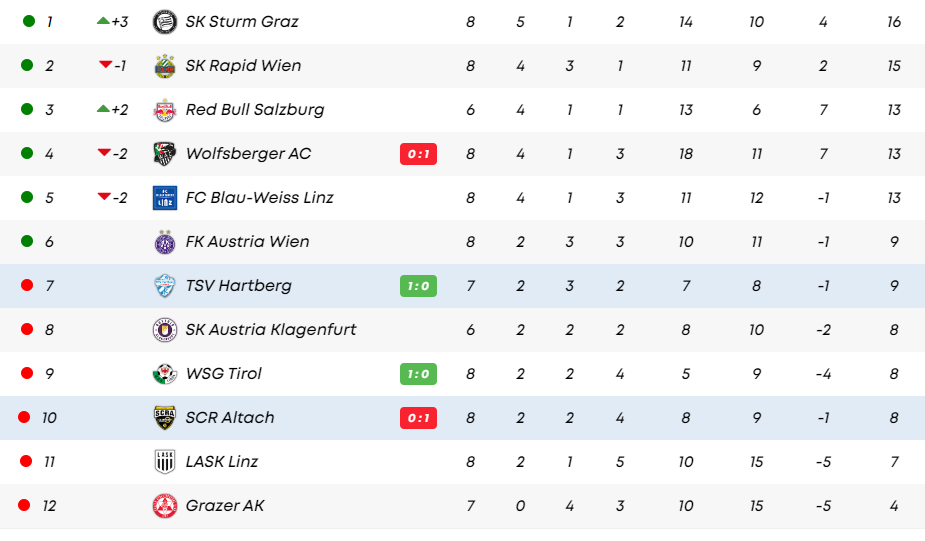
Task: Click the Wolfsberger AC wolf crest
Action: click(165, 154)
